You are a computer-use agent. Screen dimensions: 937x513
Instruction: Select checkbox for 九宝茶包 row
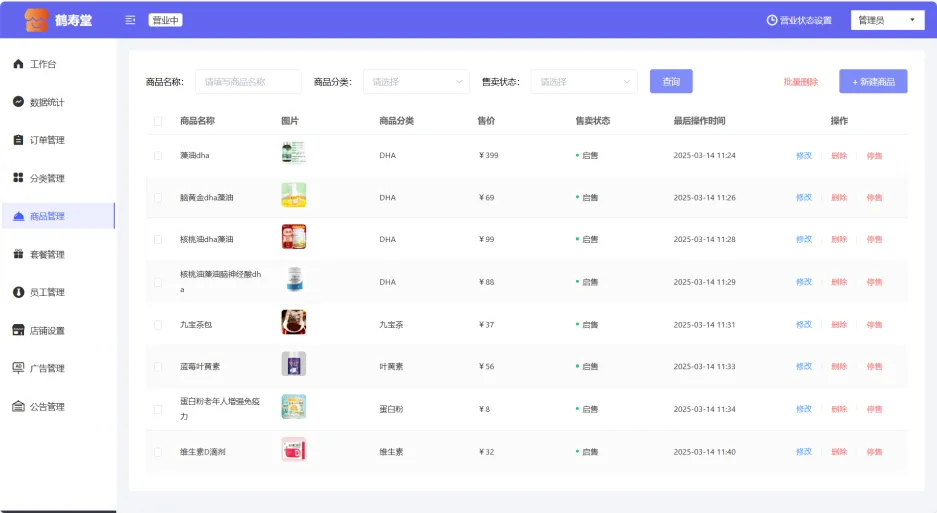click(x=157, y=325)
